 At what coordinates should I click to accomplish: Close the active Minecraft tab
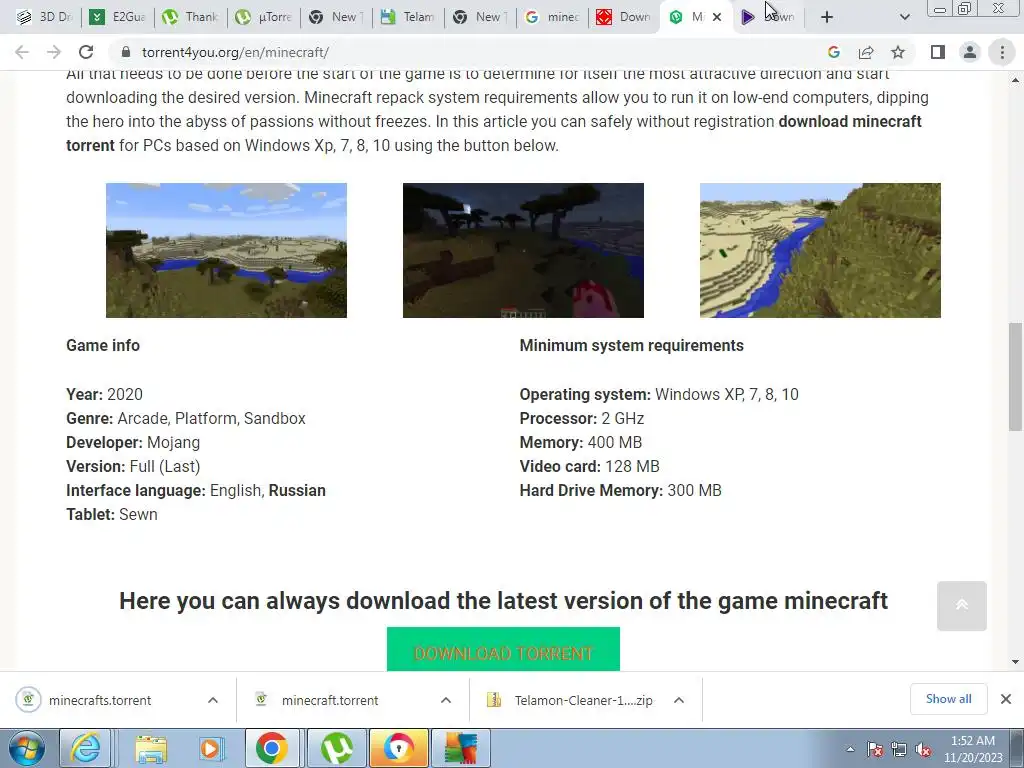click(717, 17)
